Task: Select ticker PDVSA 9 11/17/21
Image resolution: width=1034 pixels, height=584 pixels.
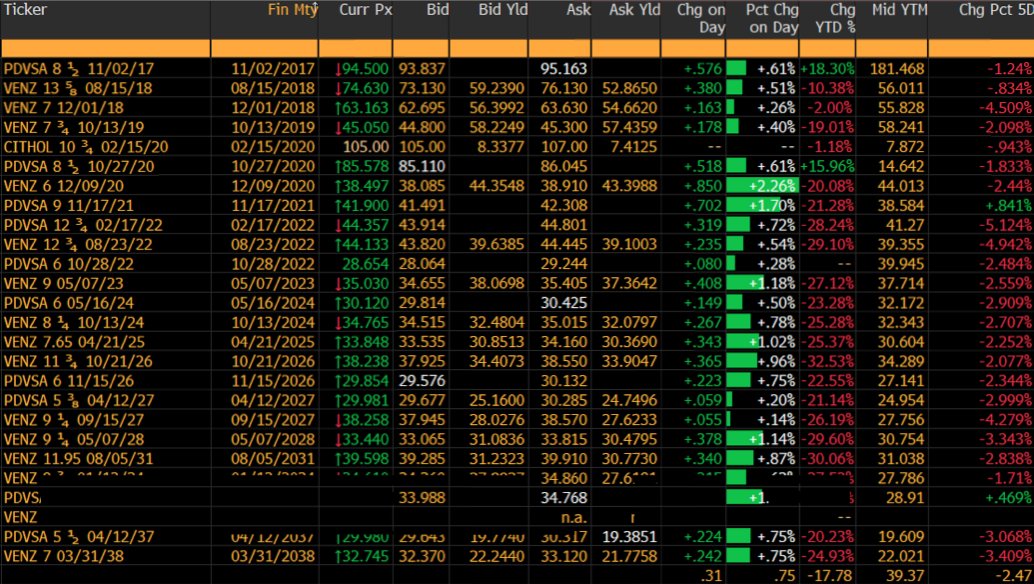Action: click(68, 206)
